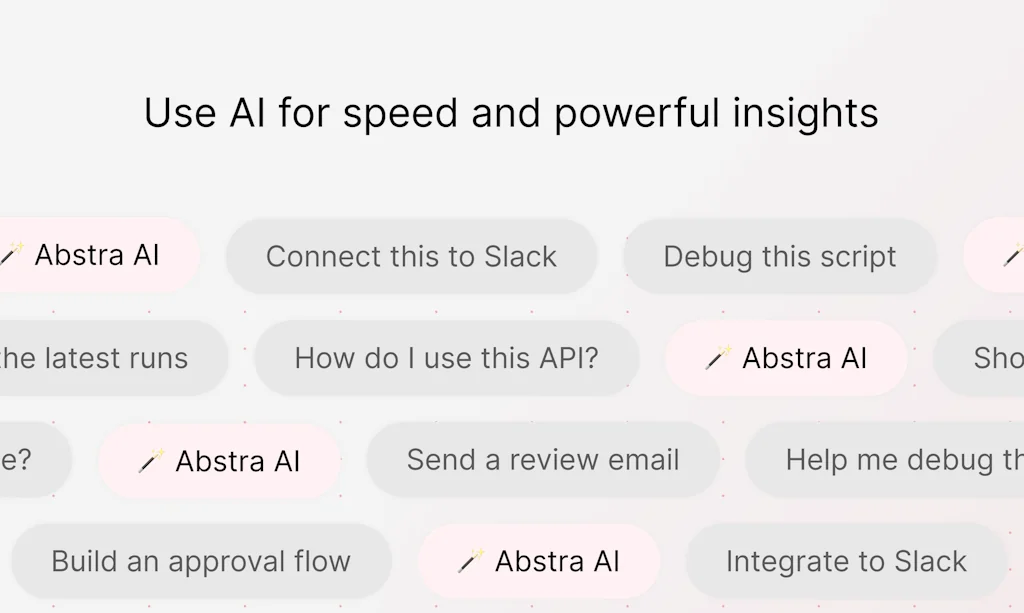Click the wand icon on the third-row Abstra AI pill
Image resolution: width=1024 pixels, height=613 pixels.
point(152,461)
